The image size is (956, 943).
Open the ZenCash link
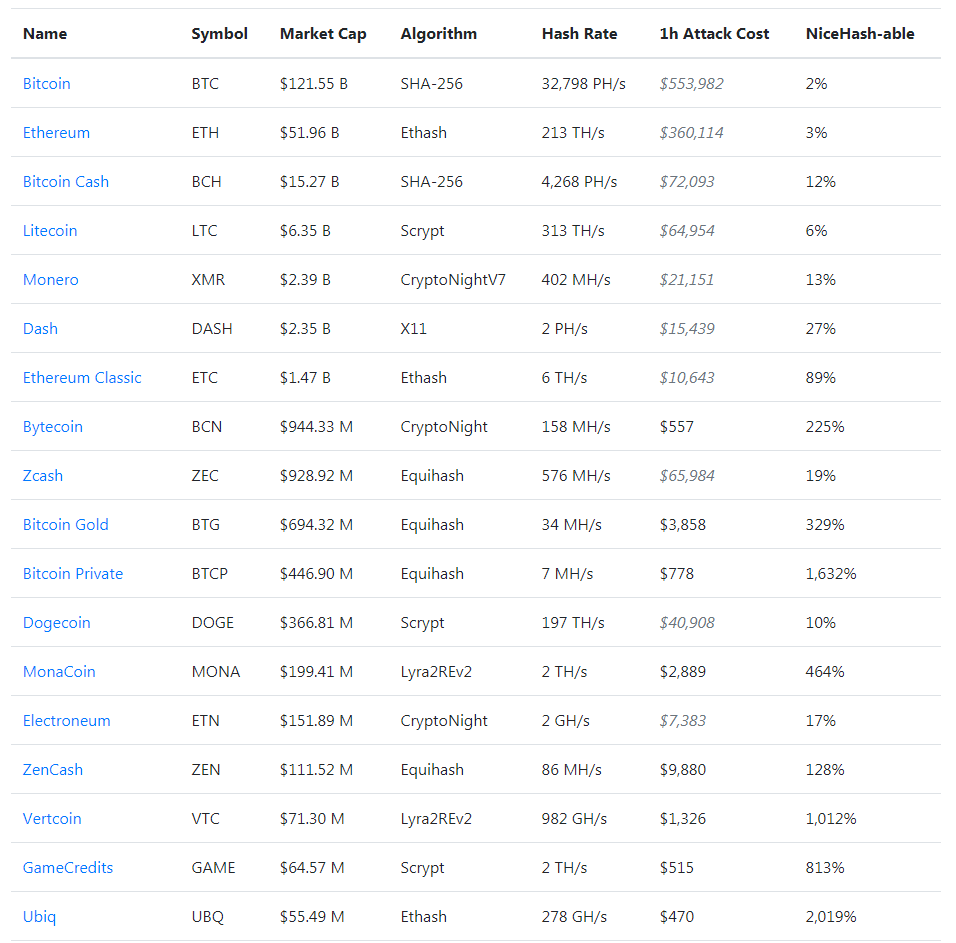click(x=53, y=770)
